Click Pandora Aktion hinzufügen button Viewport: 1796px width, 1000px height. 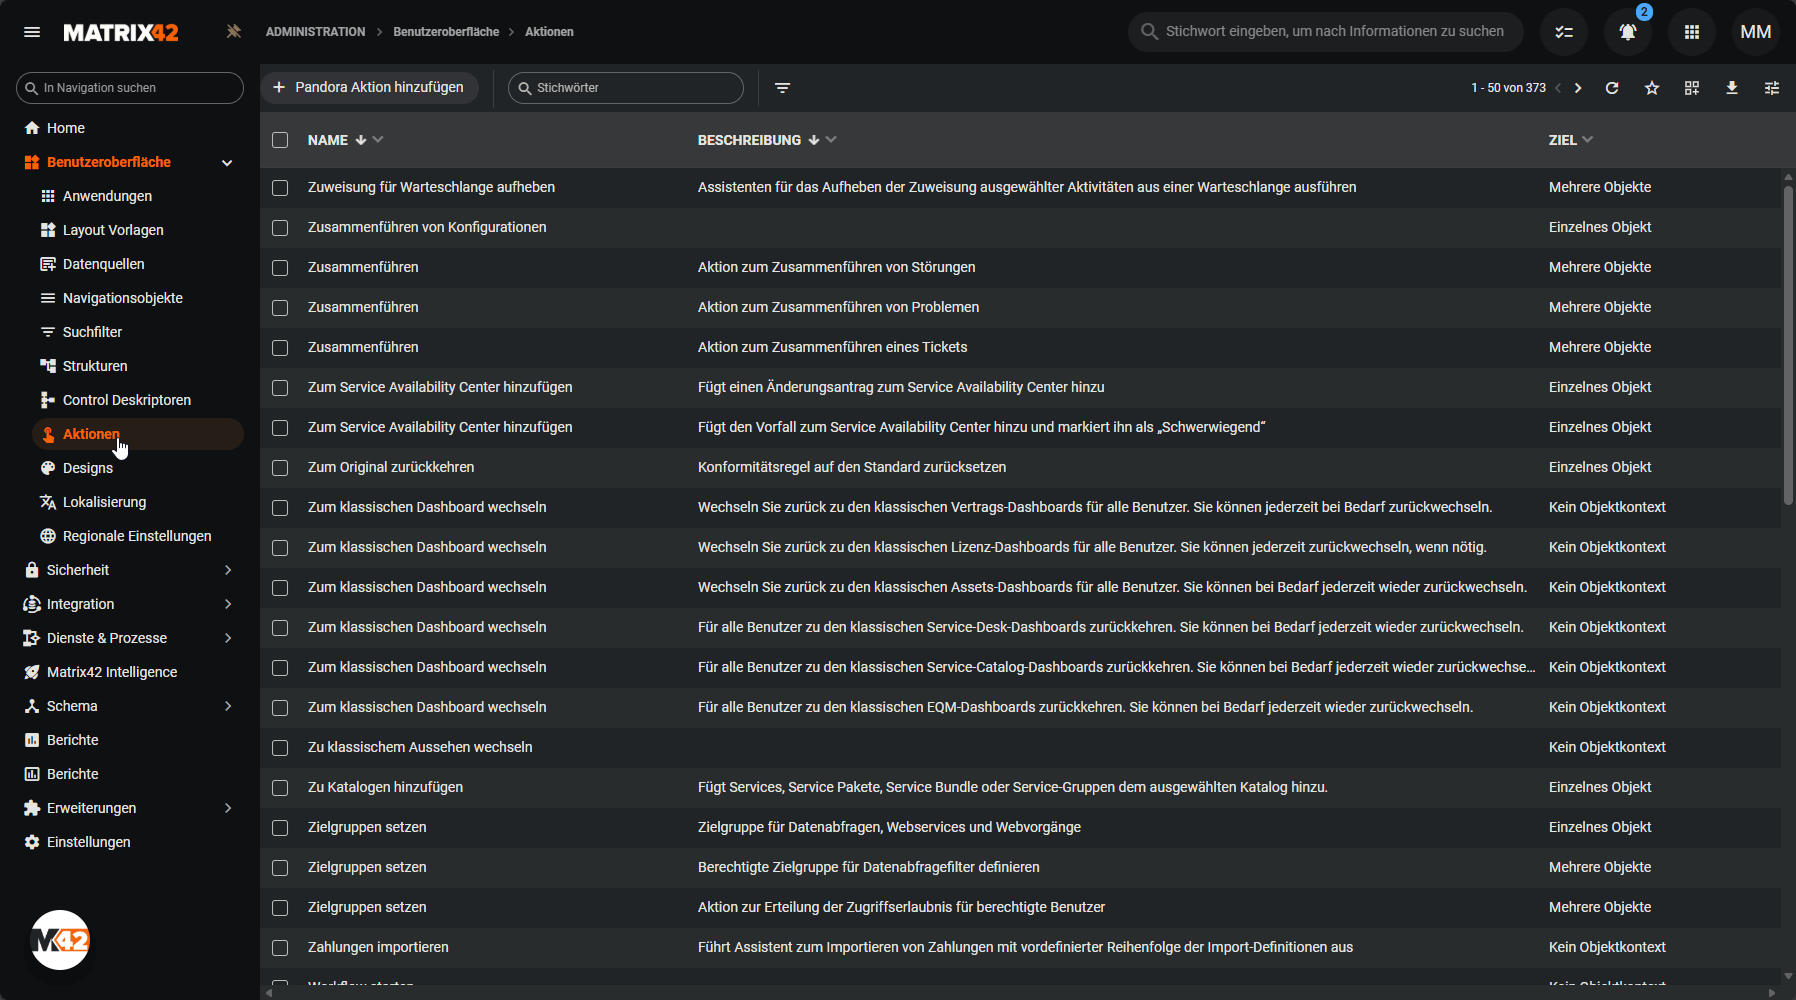pyautogui.click(x=369, y=88)
